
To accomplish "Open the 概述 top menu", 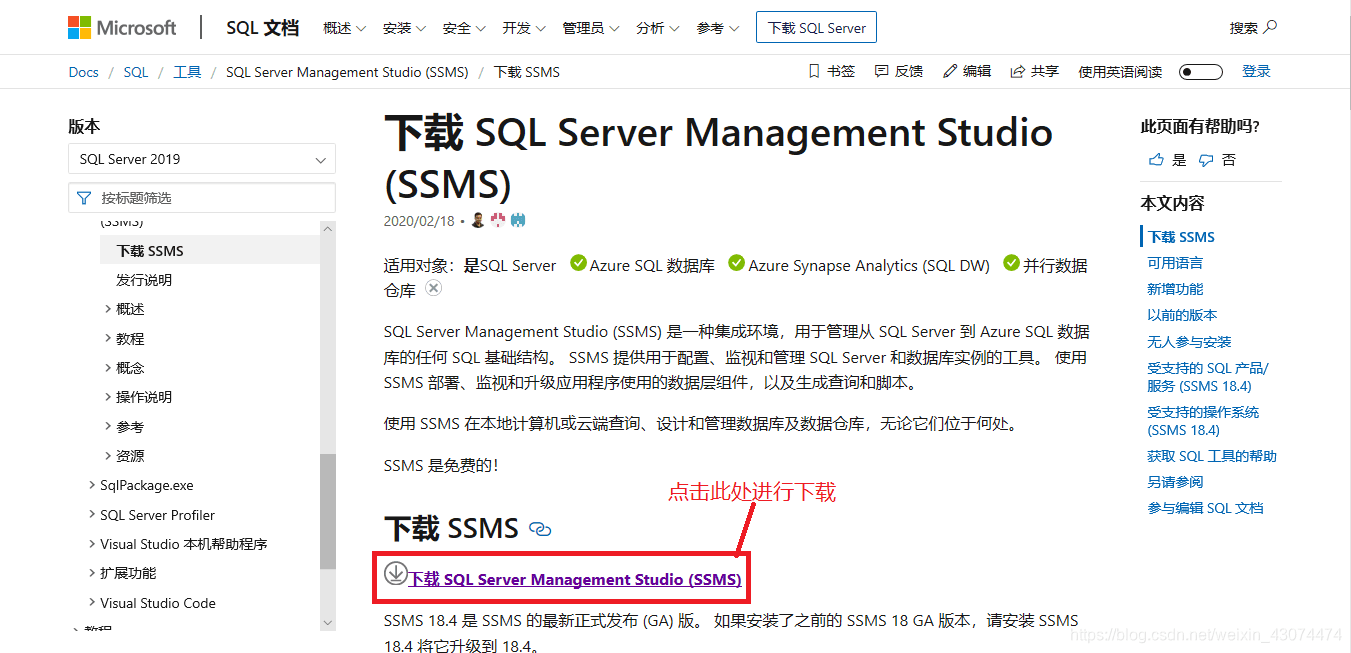I will tap(345, 28).
